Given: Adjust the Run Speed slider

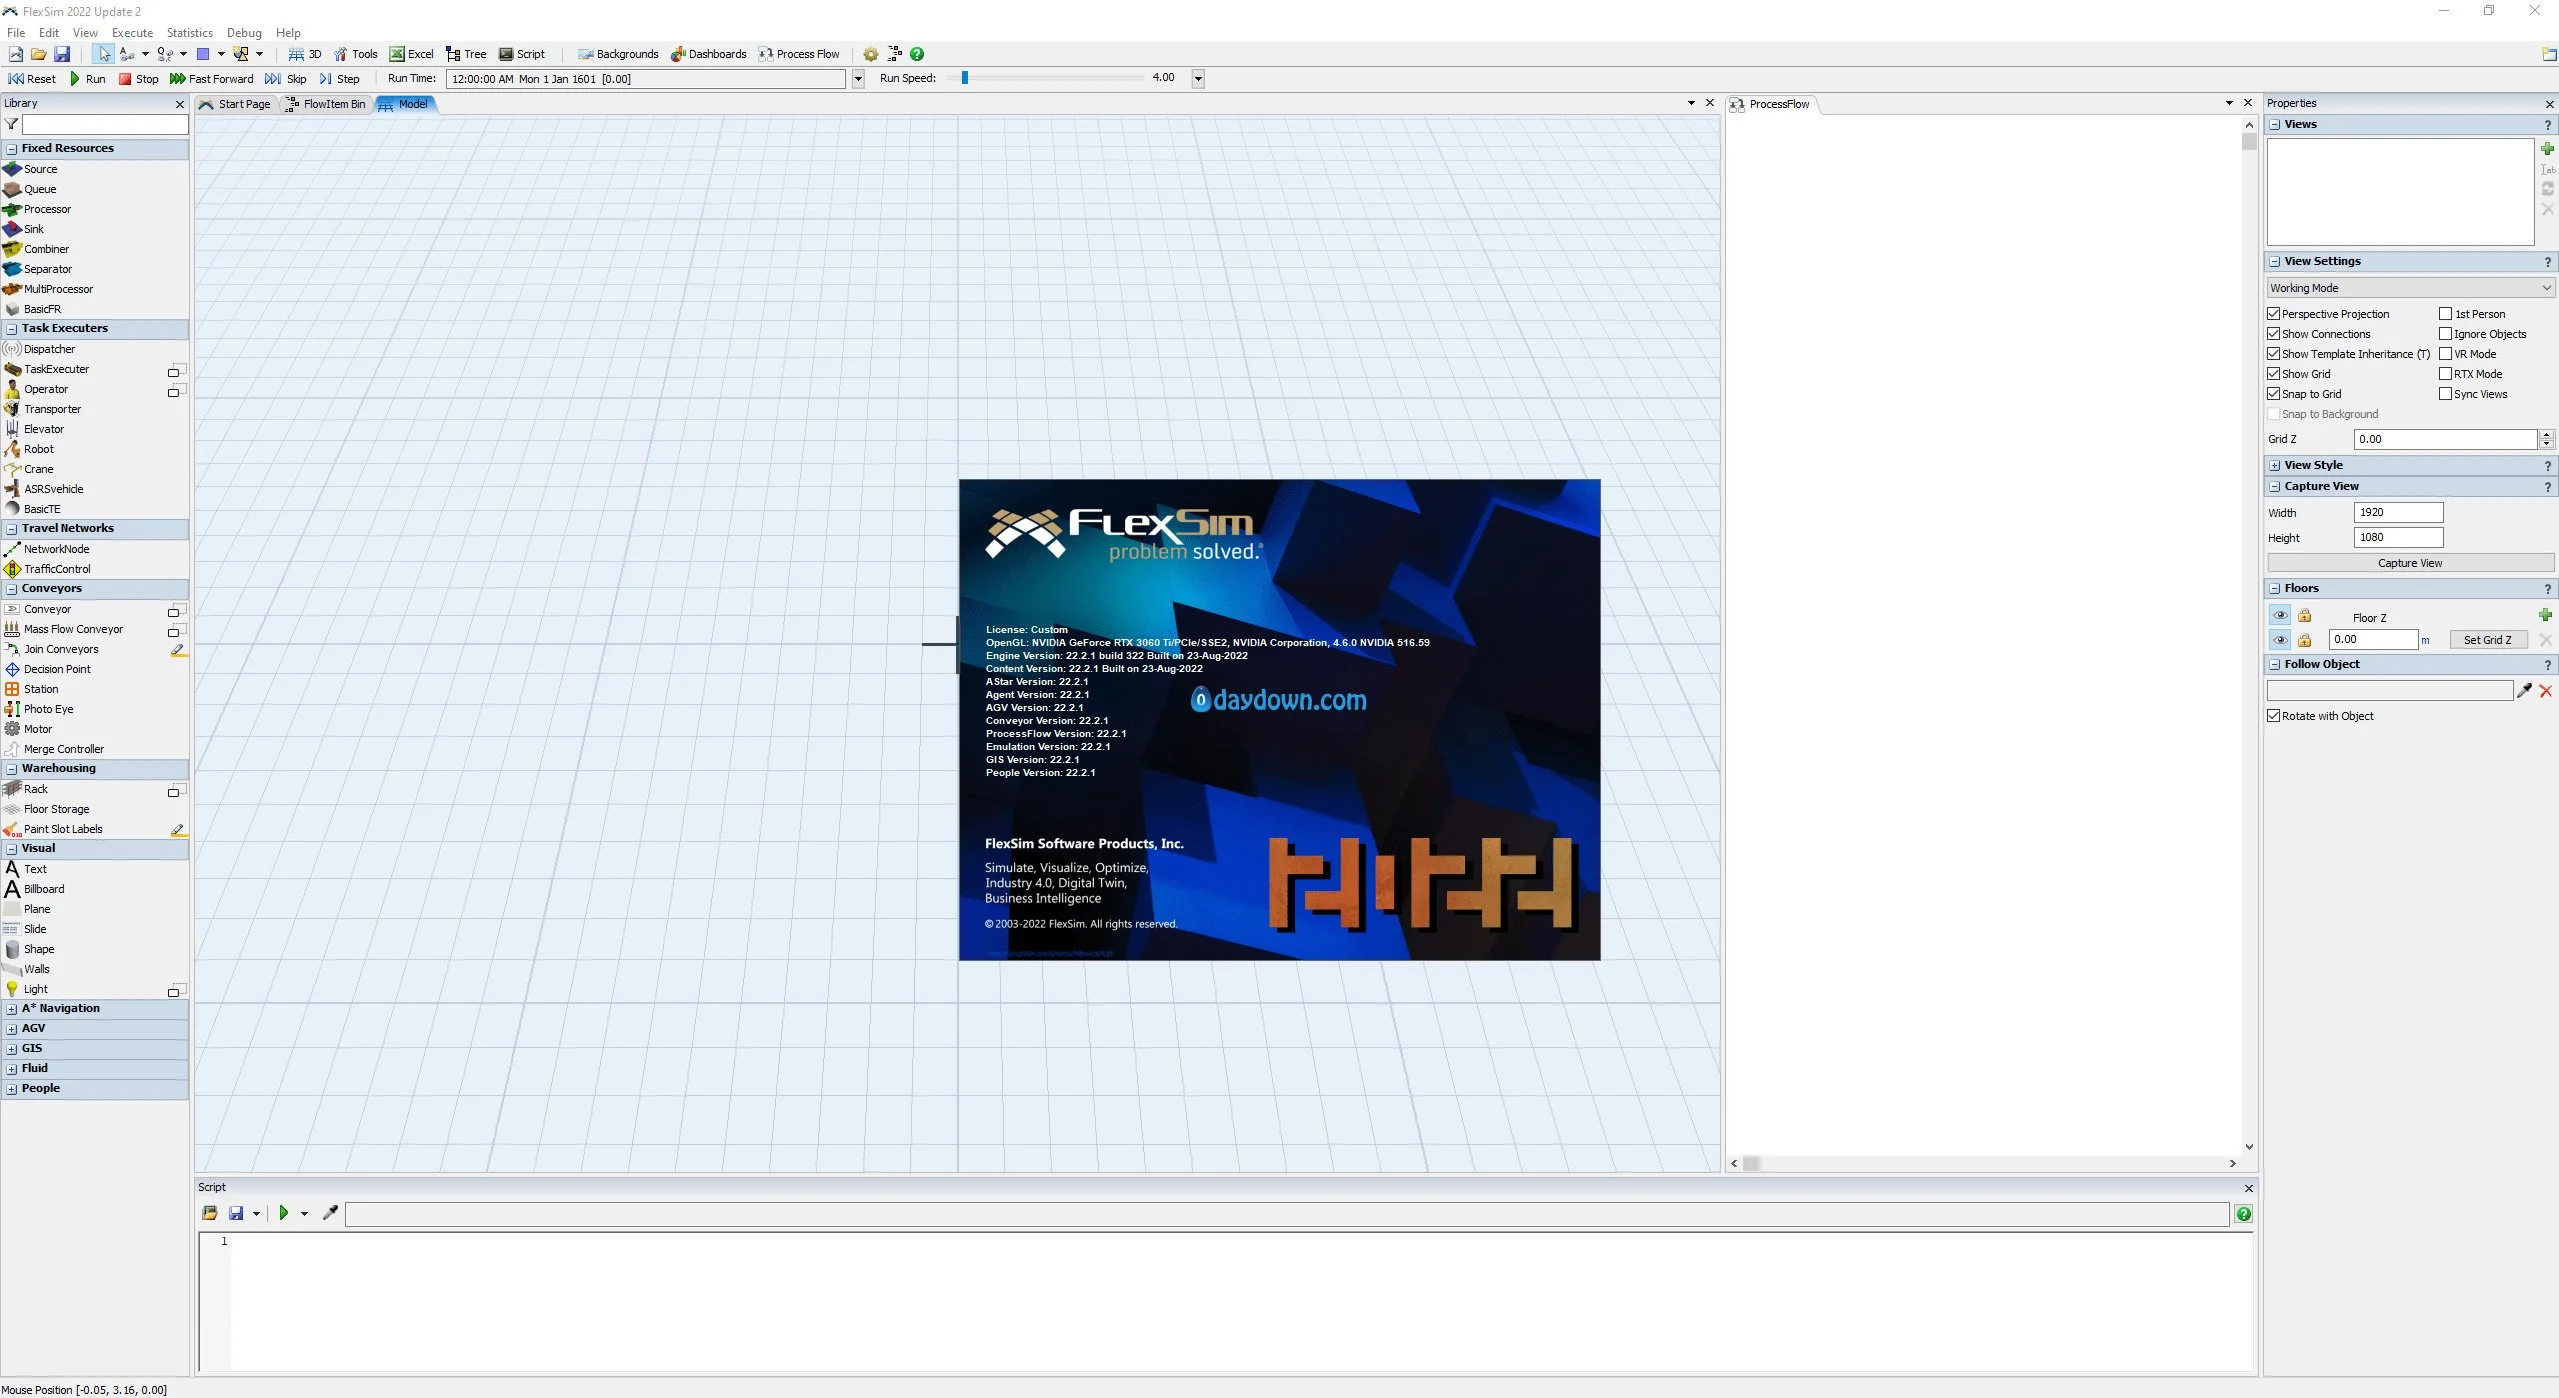Looking at the screenshot, I should [x=965, y=78].
